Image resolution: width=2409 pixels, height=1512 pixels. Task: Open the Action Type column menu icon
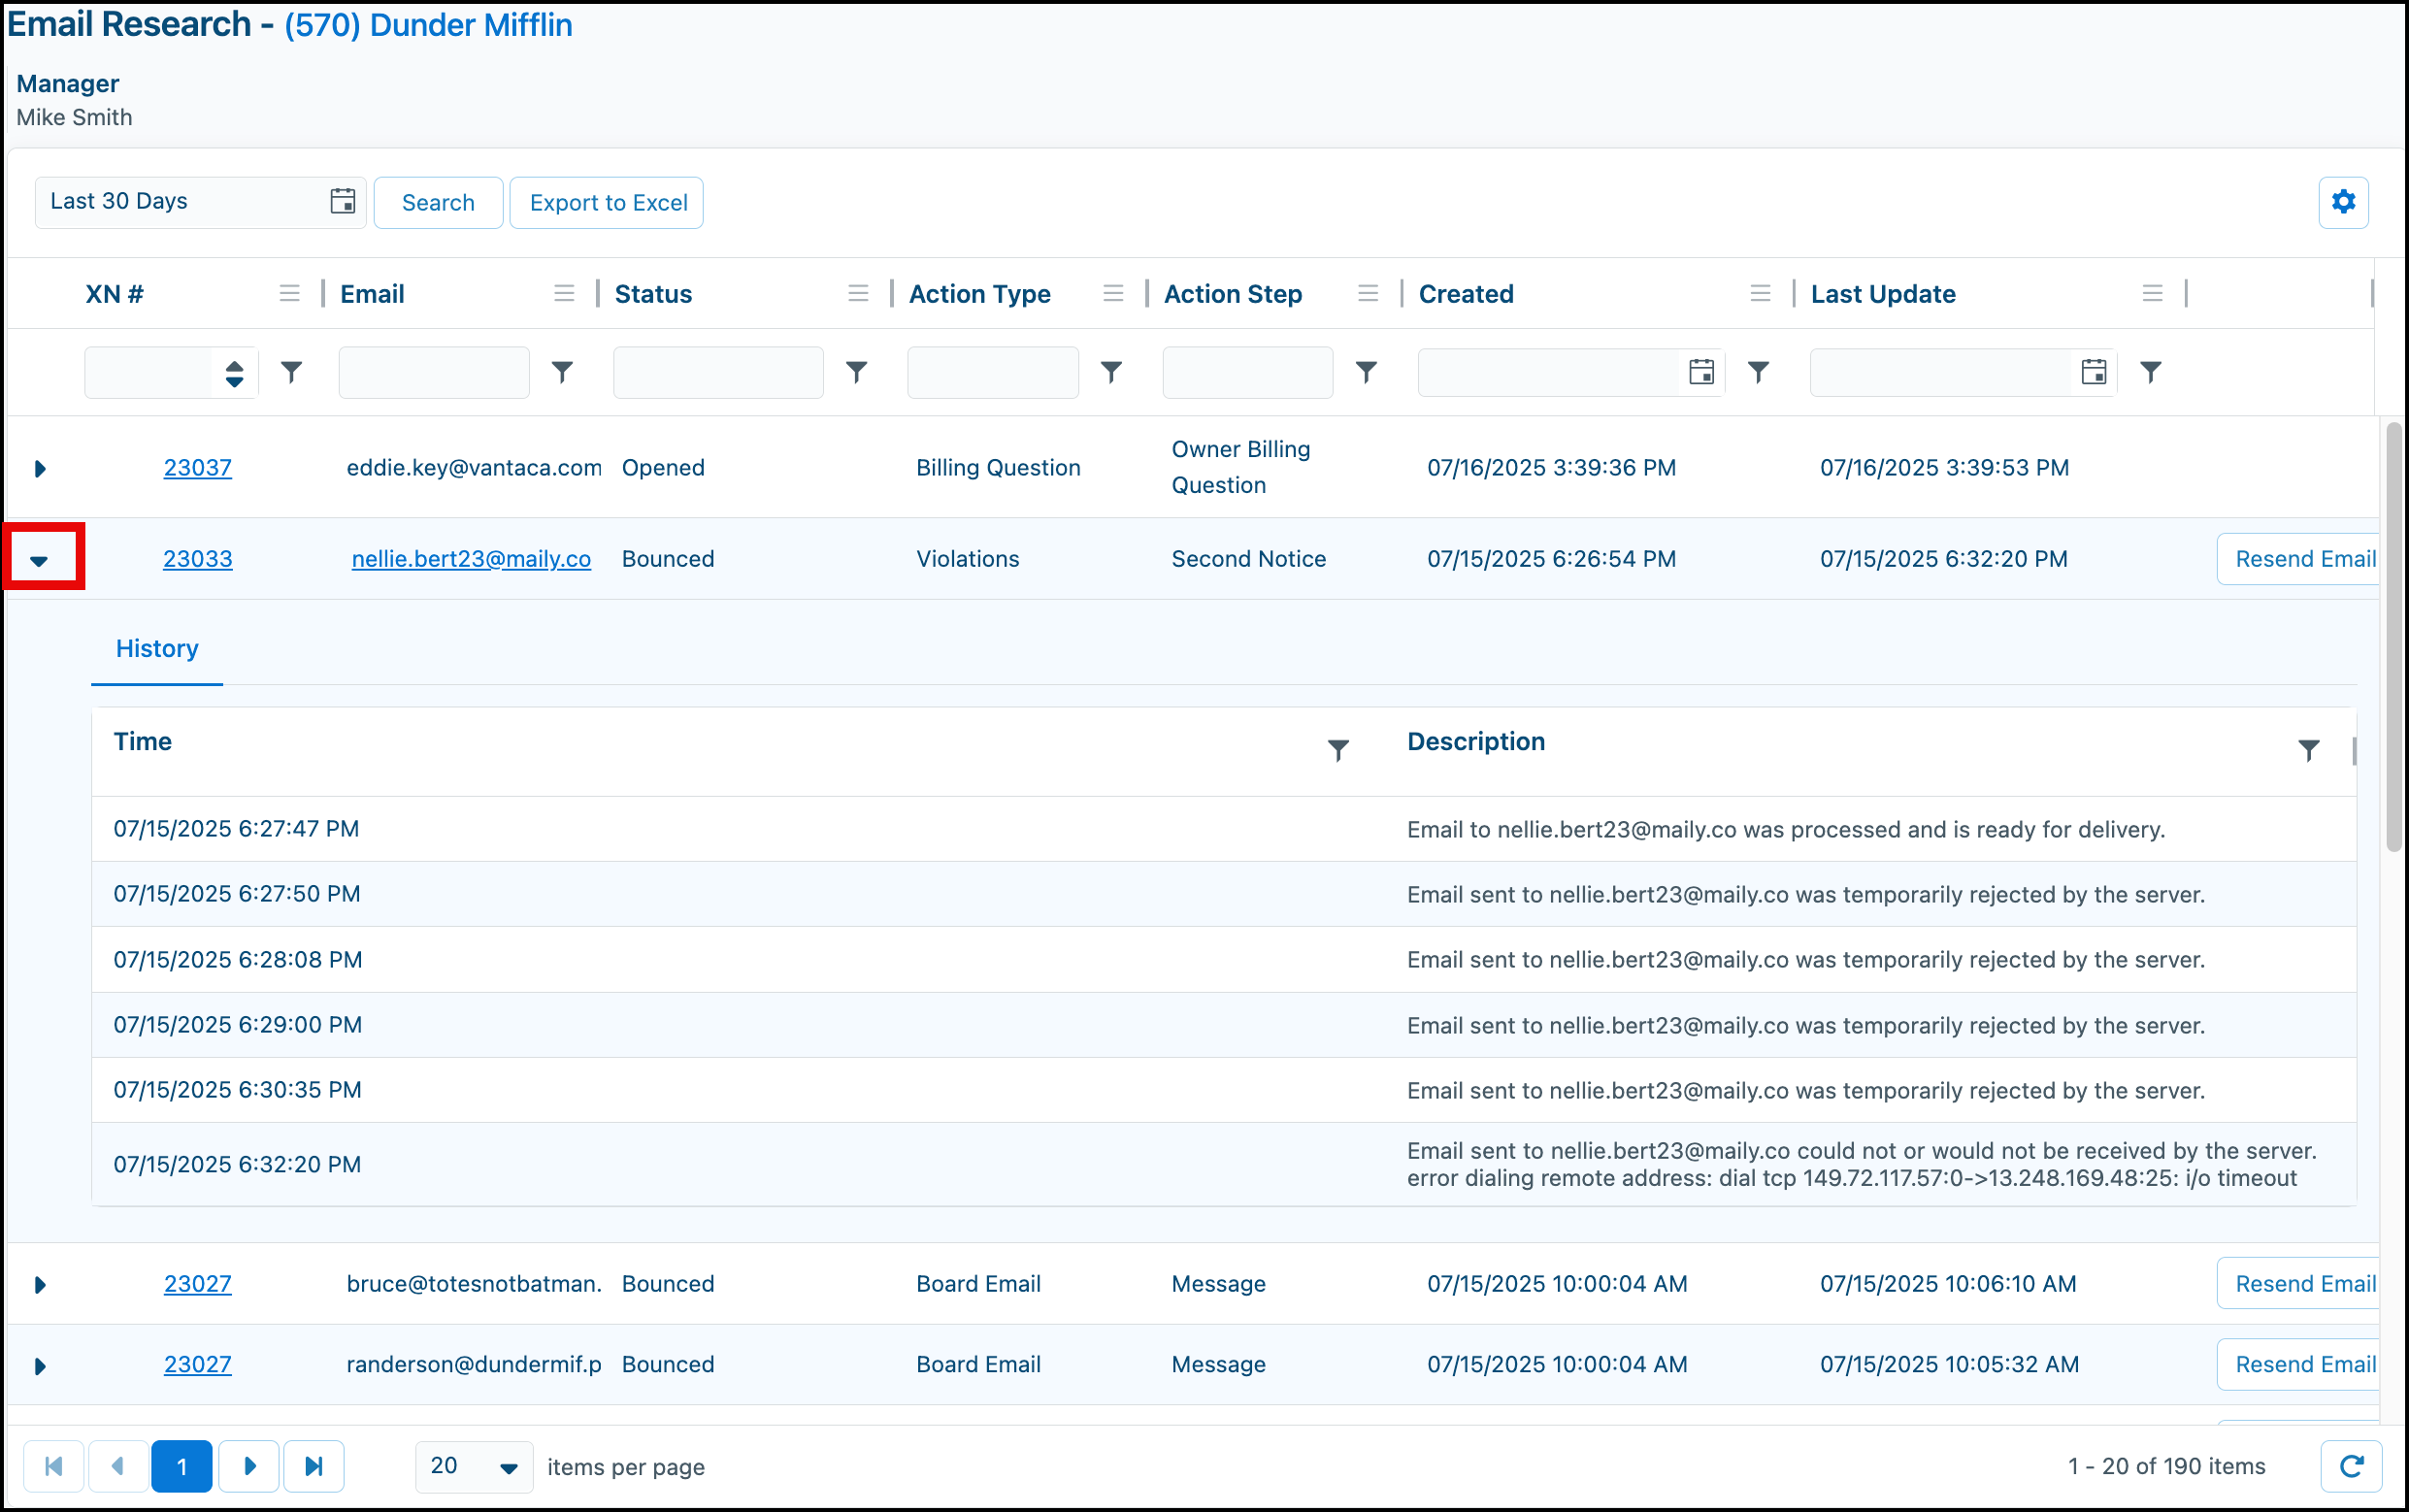coord(1113,293)
